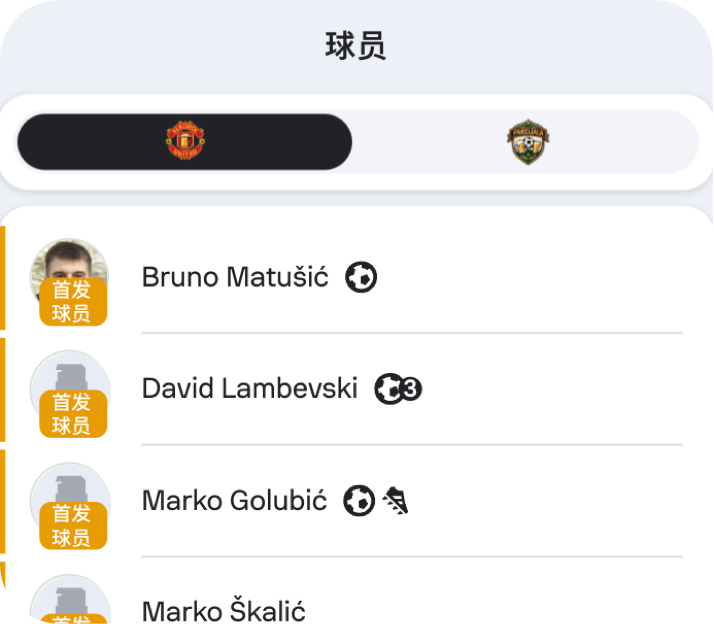Tap the starter badge under Marko Škalić's avatar
This screenshot has height=624, width=714.
72,619
